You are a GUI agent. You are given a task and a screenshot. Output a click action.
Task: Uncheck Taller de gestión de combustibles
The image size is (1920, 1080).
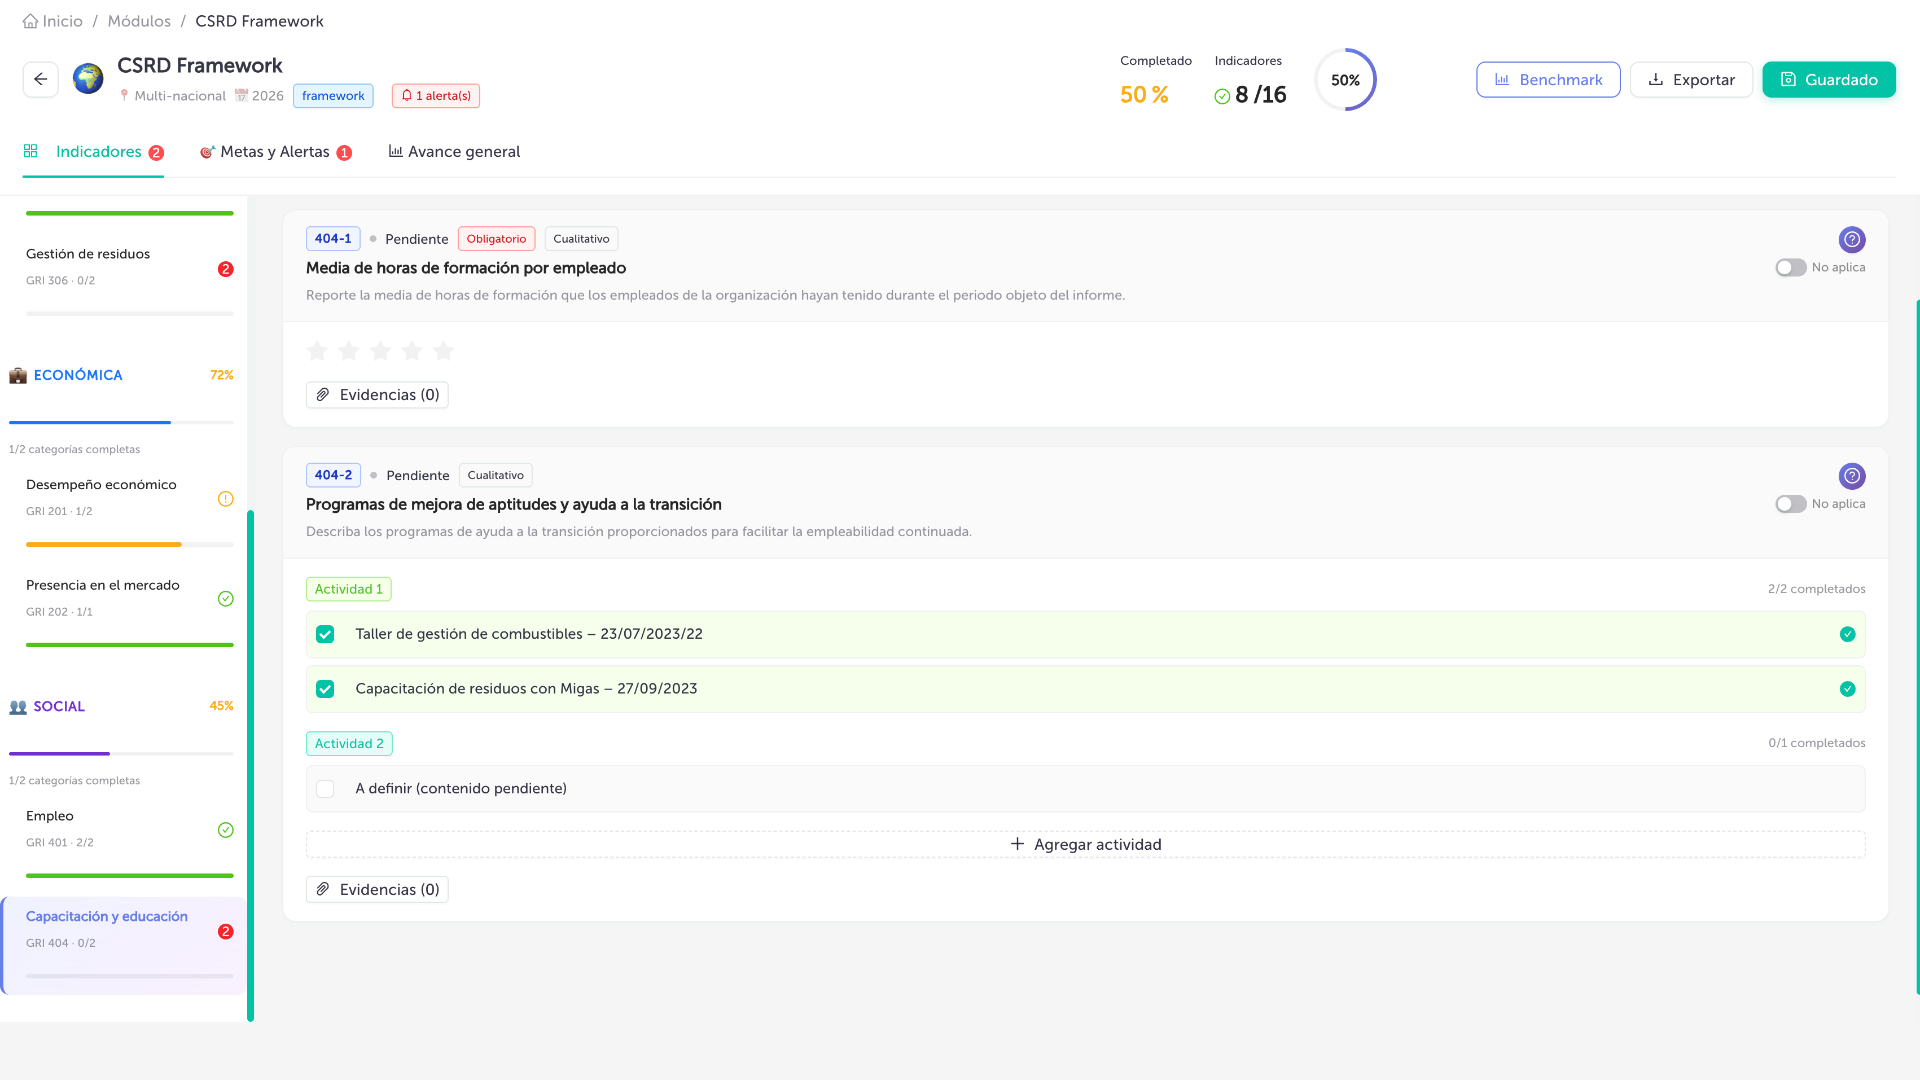325,634
